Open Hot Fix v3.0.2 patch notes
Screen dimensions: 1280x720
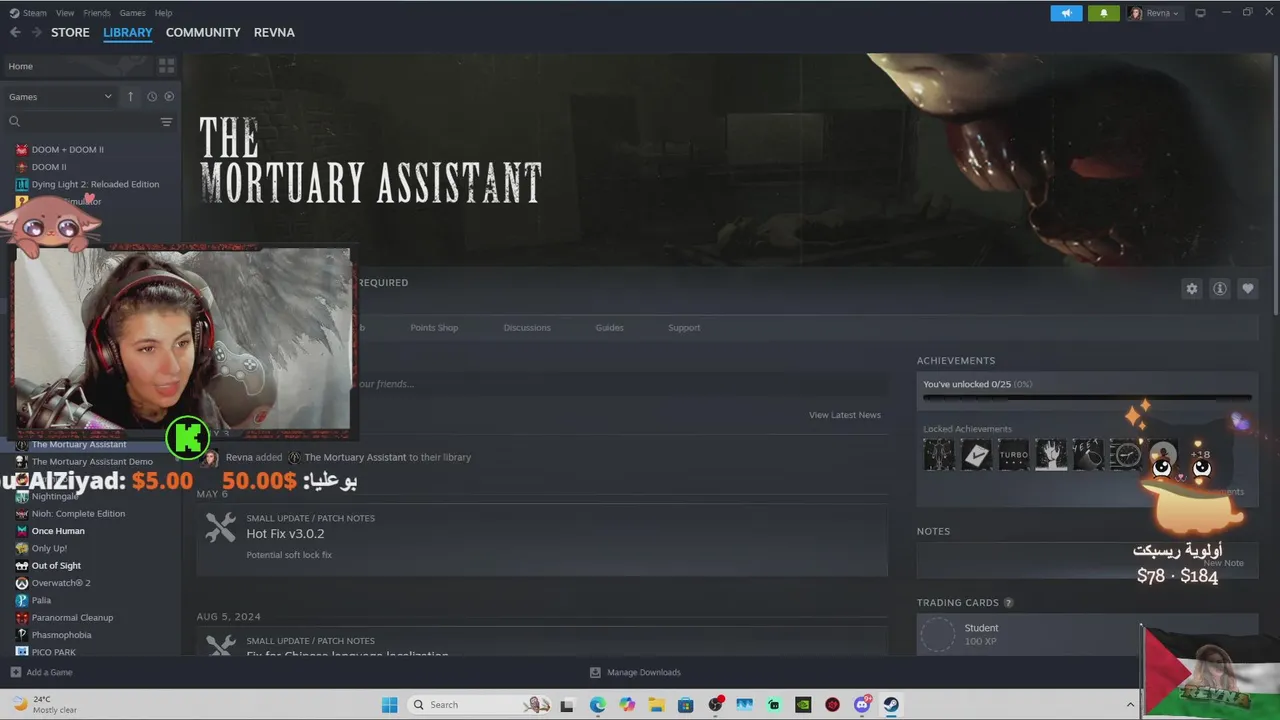pos(541,539)
